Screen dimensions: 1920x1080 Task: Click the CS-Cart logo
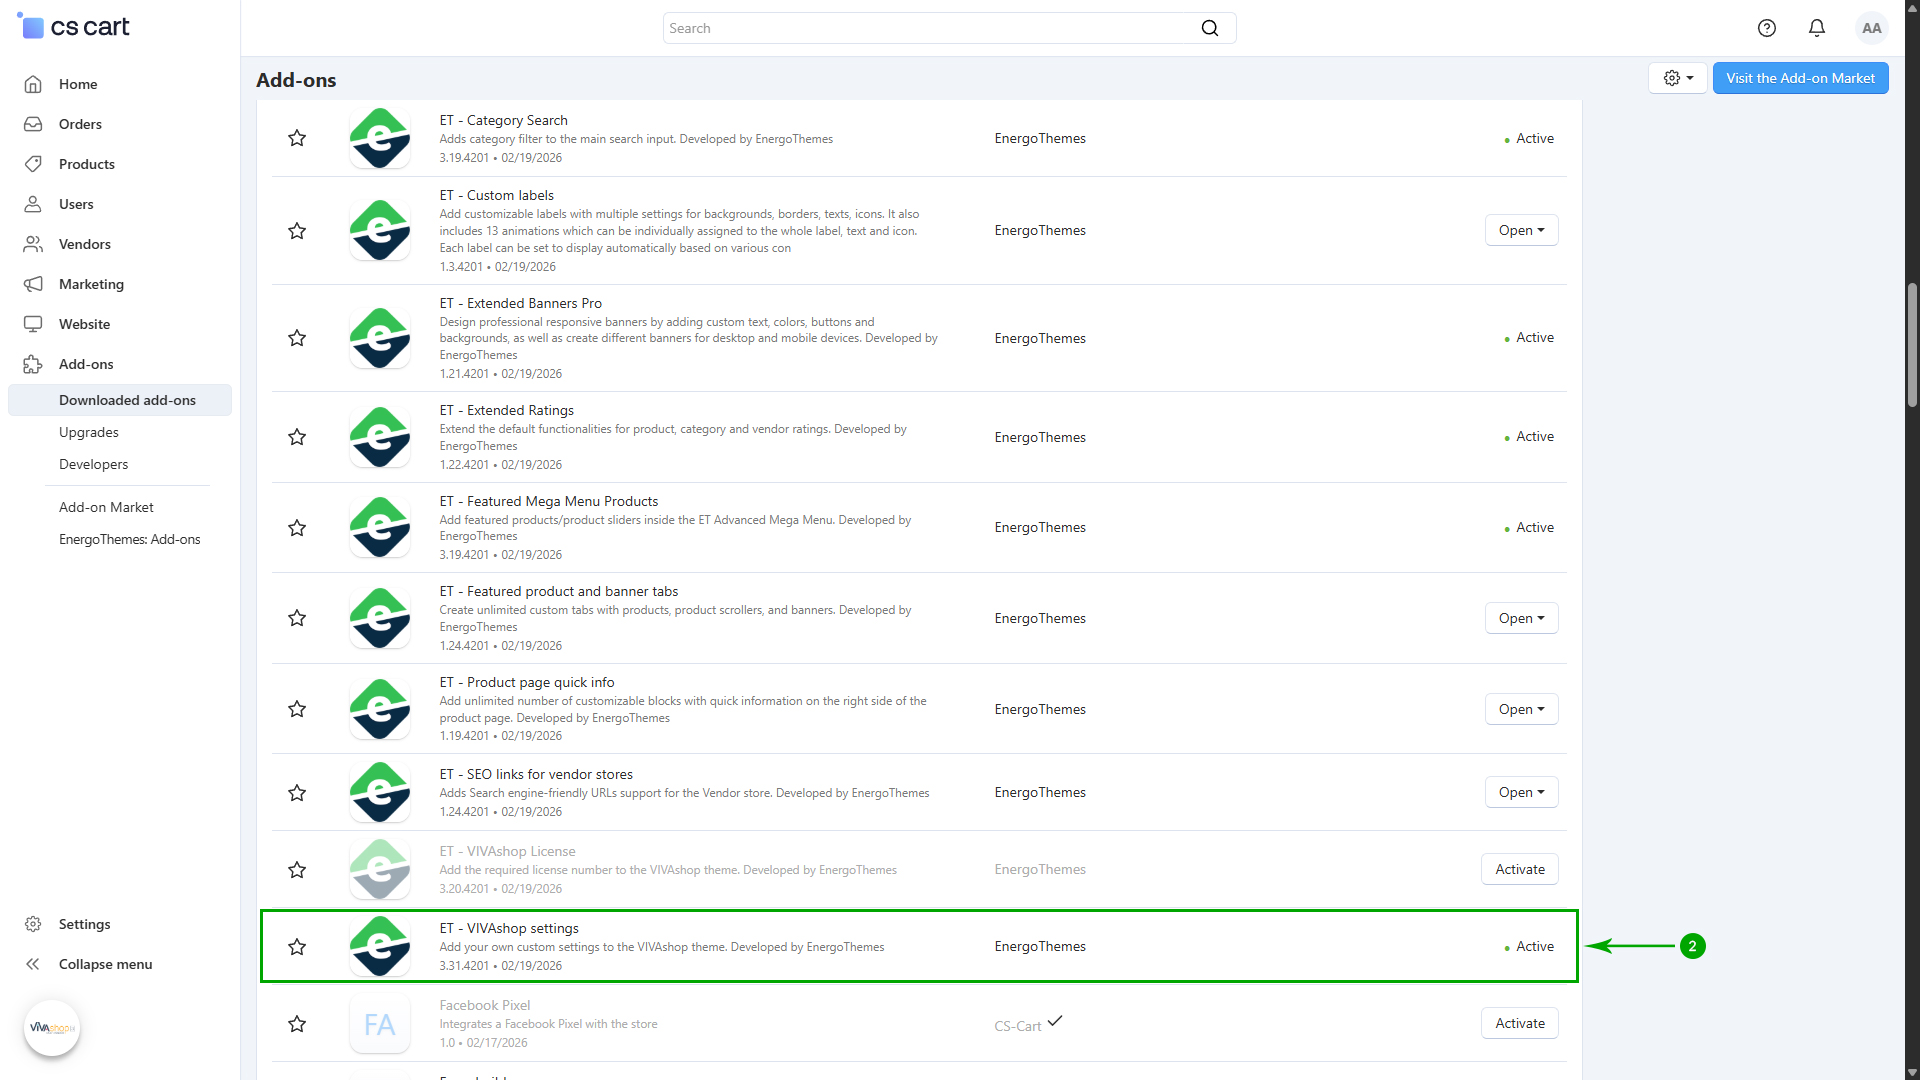point(75,27)
